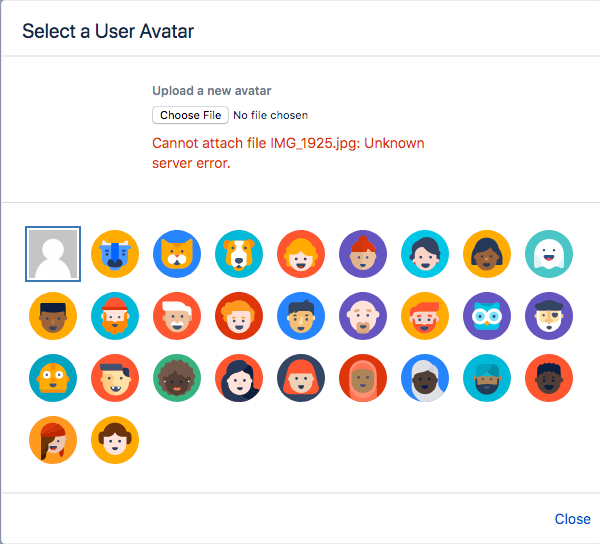
Task: Choose the brown bob-hair avatar in last row
Action: point(115,440)
